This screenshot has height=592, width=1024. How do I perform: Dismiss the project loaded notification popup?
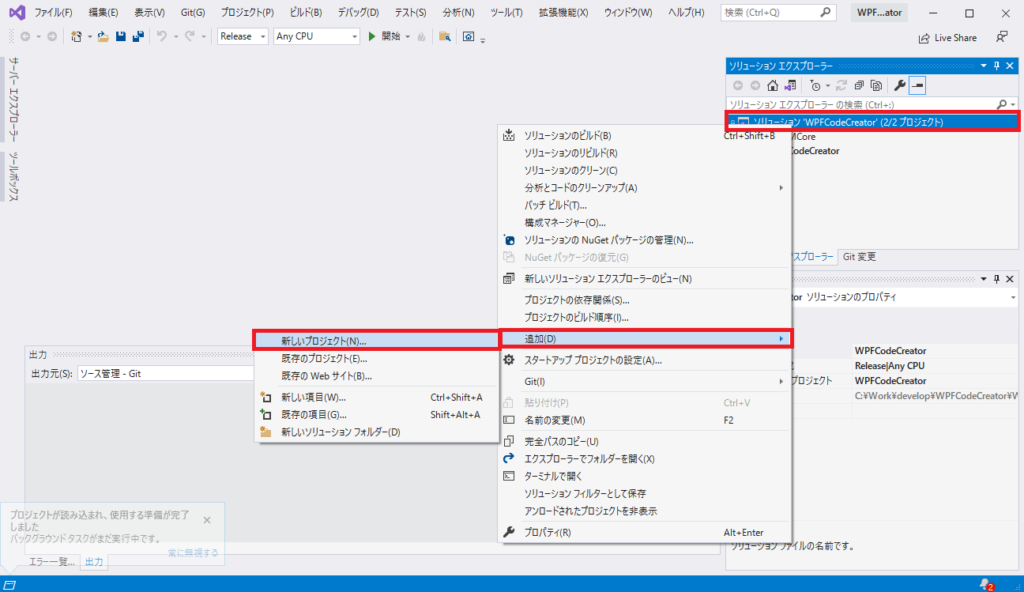[207, 520]
